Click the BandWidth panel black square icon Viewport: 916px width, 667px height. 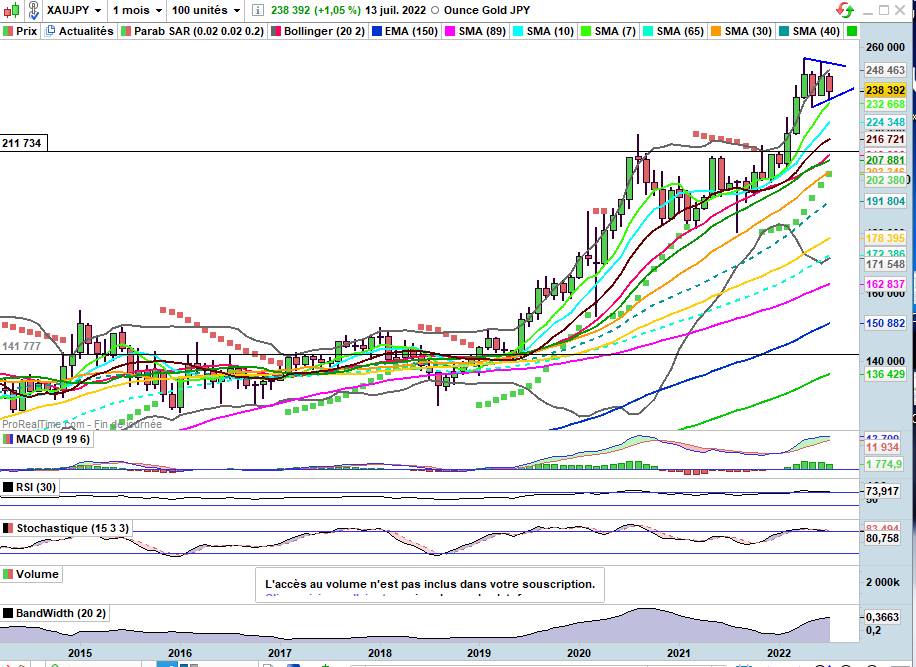[x=8, y=613]
